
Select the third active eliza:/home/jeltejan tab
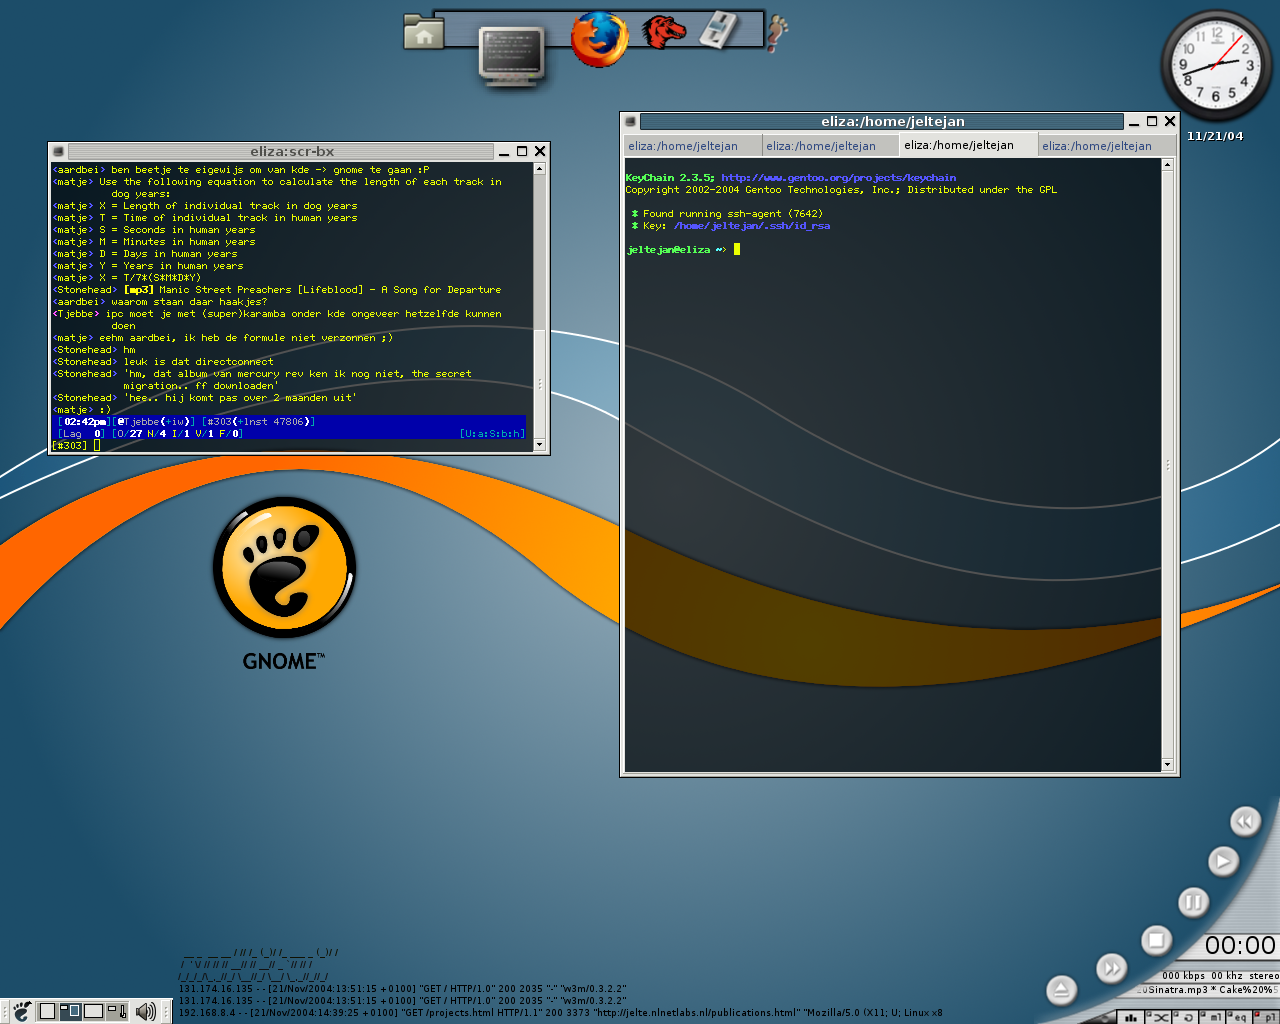pos(968,145)
